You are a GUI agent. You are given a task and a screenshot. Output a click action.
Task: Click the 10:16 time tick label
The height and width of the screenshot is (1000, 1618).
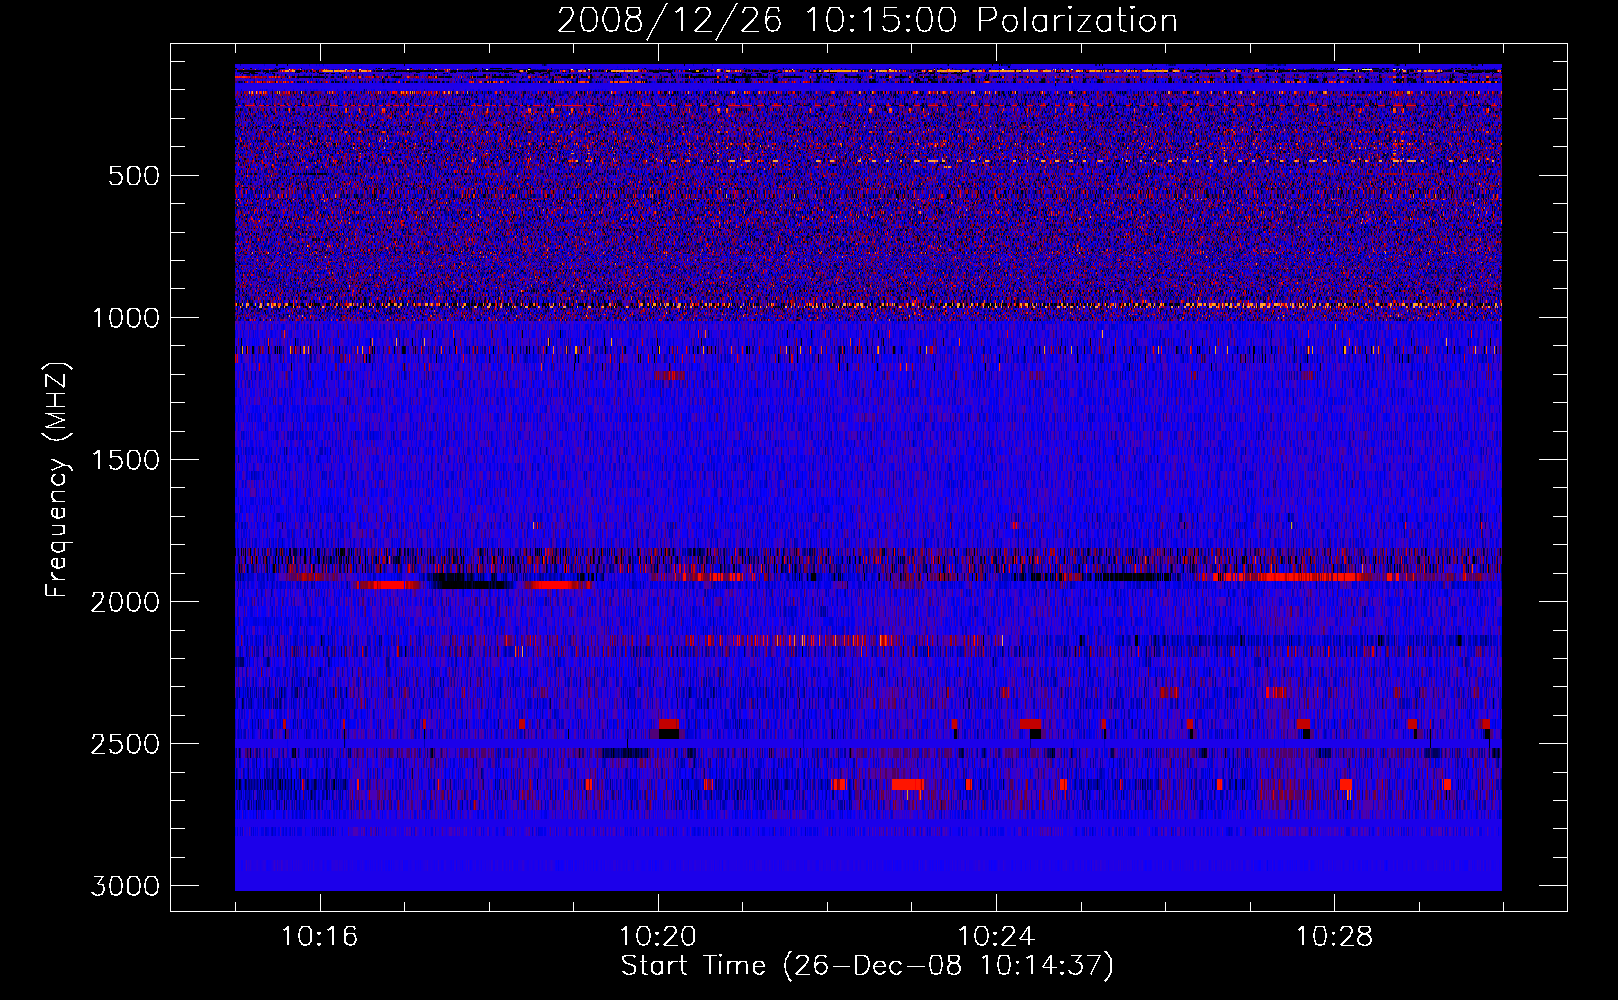[320, 937]
